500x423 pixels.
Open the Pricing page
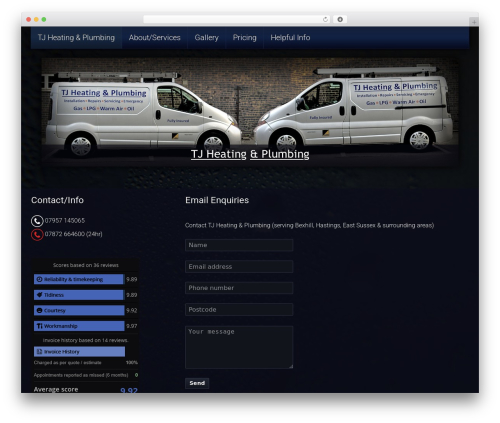(x=244, y=38)
